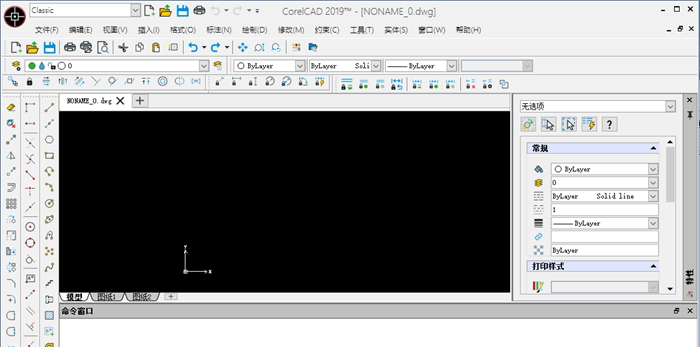The width and height of the screenshot is (700, 360).
Task: Open the 修改(M) menu
Action: [x=291, y=30]
